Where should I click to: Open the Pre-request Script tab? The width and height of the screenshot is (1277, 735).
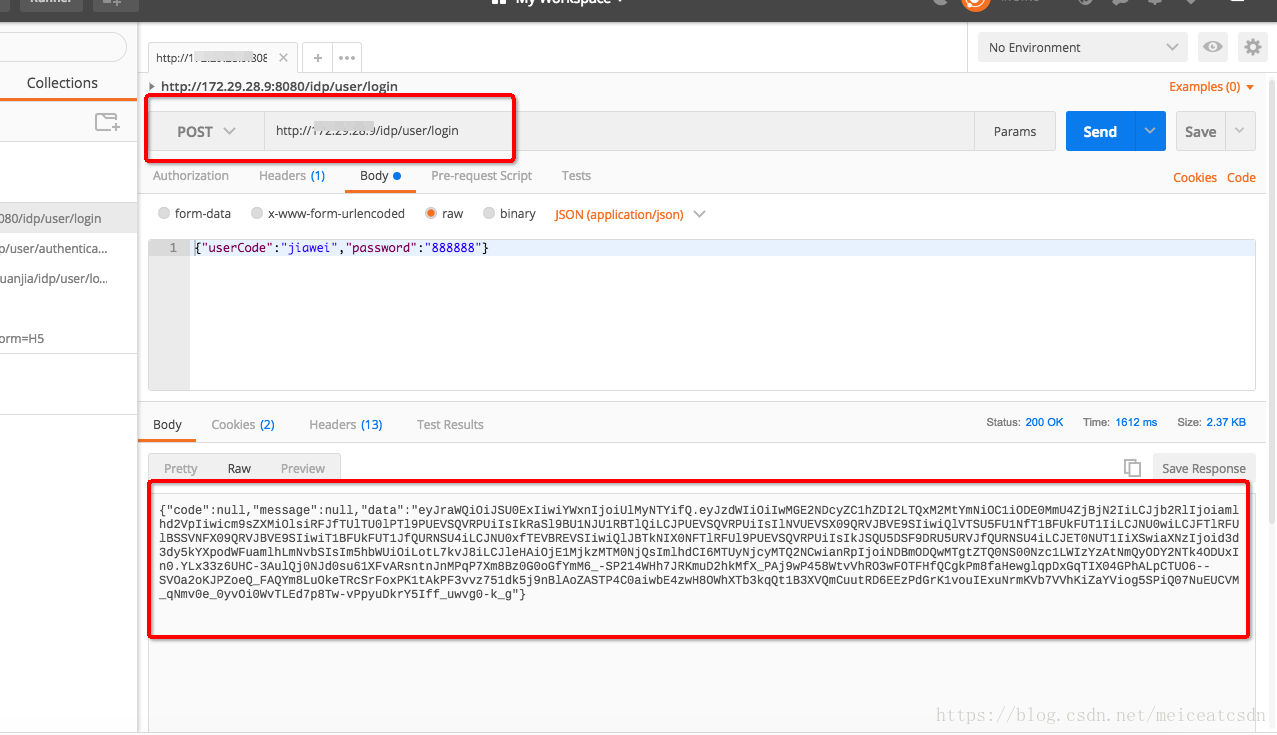(x=482, y=175)
